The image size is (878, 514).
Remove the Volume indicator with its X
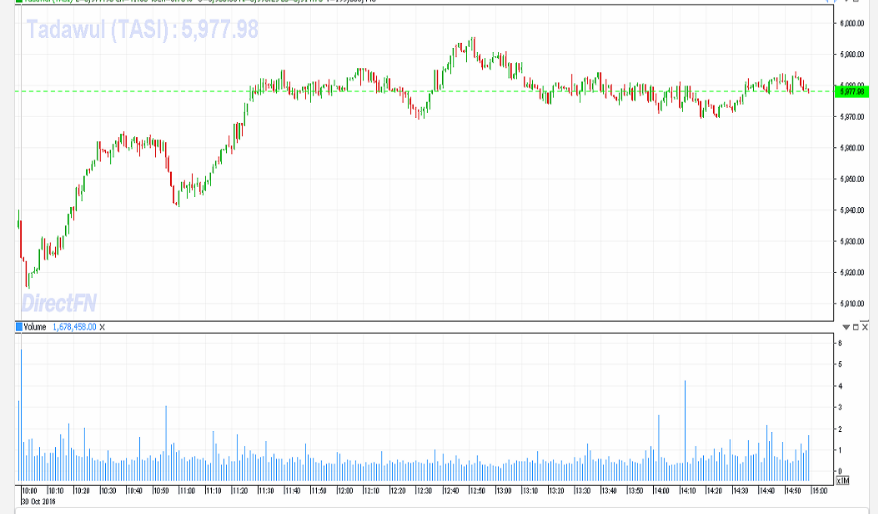click(102, 328)
